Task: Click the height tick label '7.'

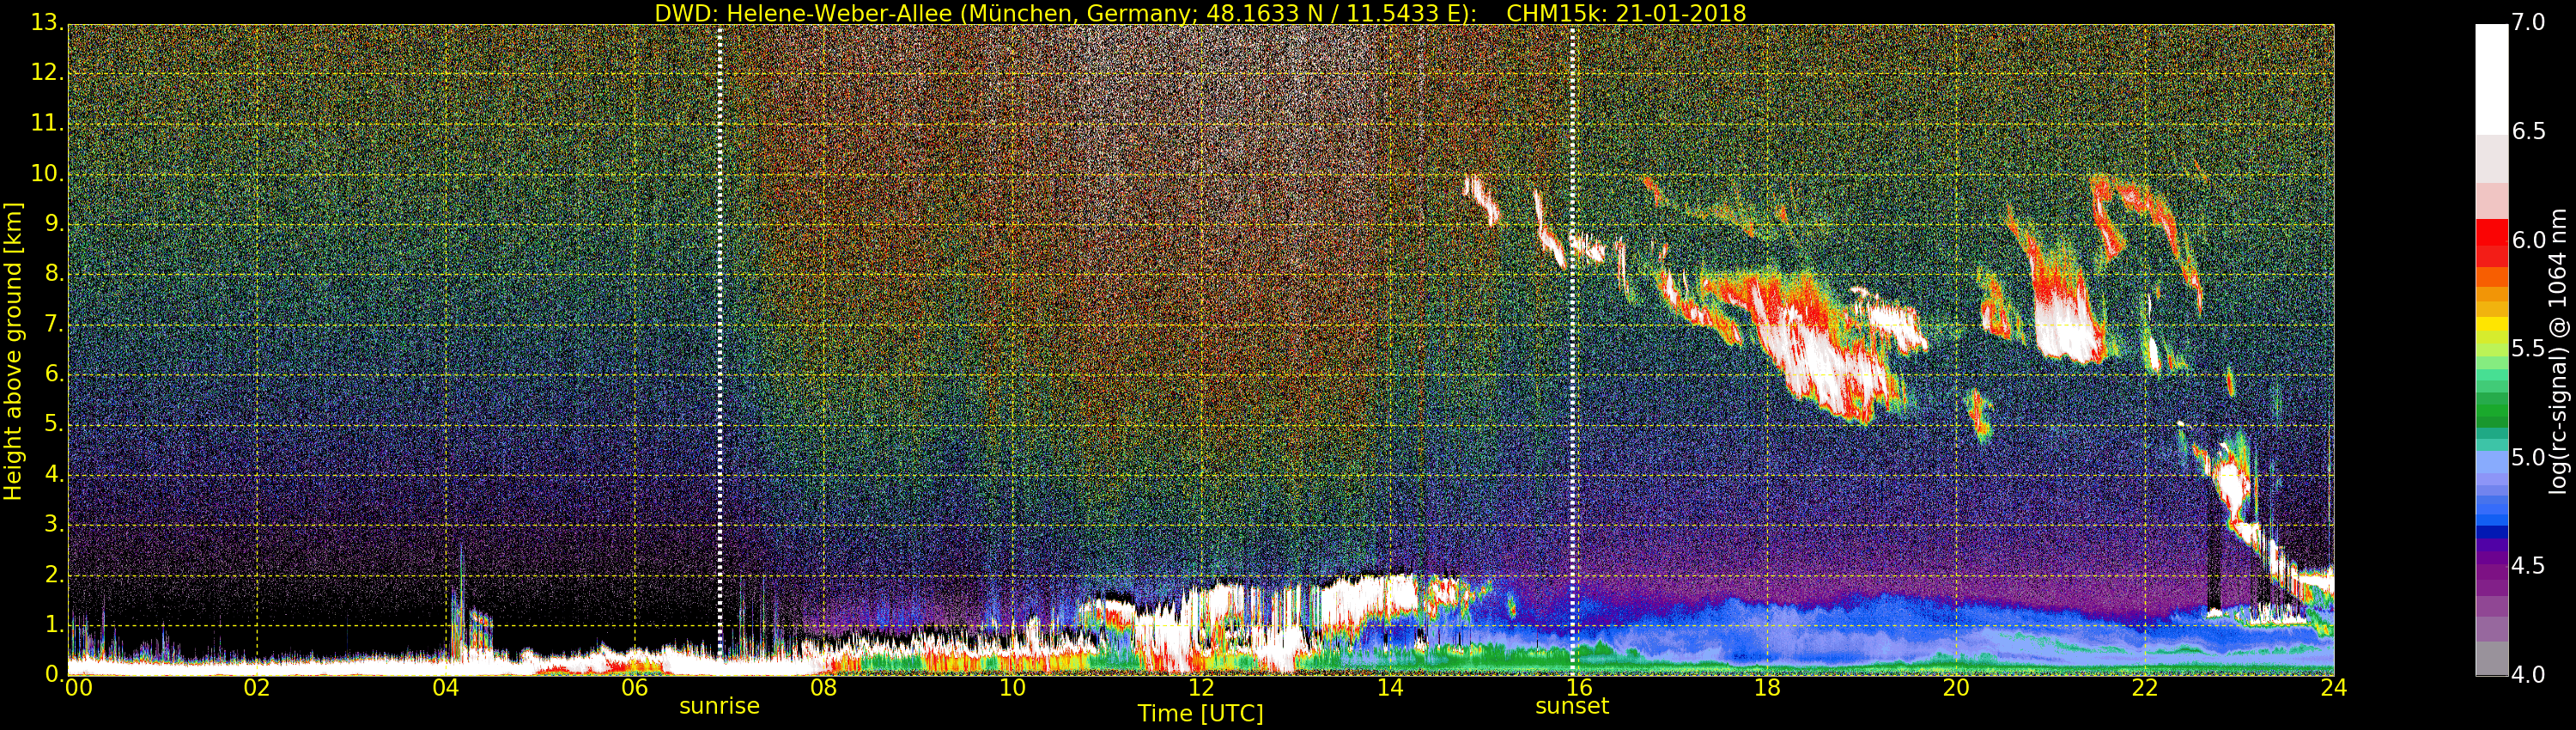Action: coord(53,324)
